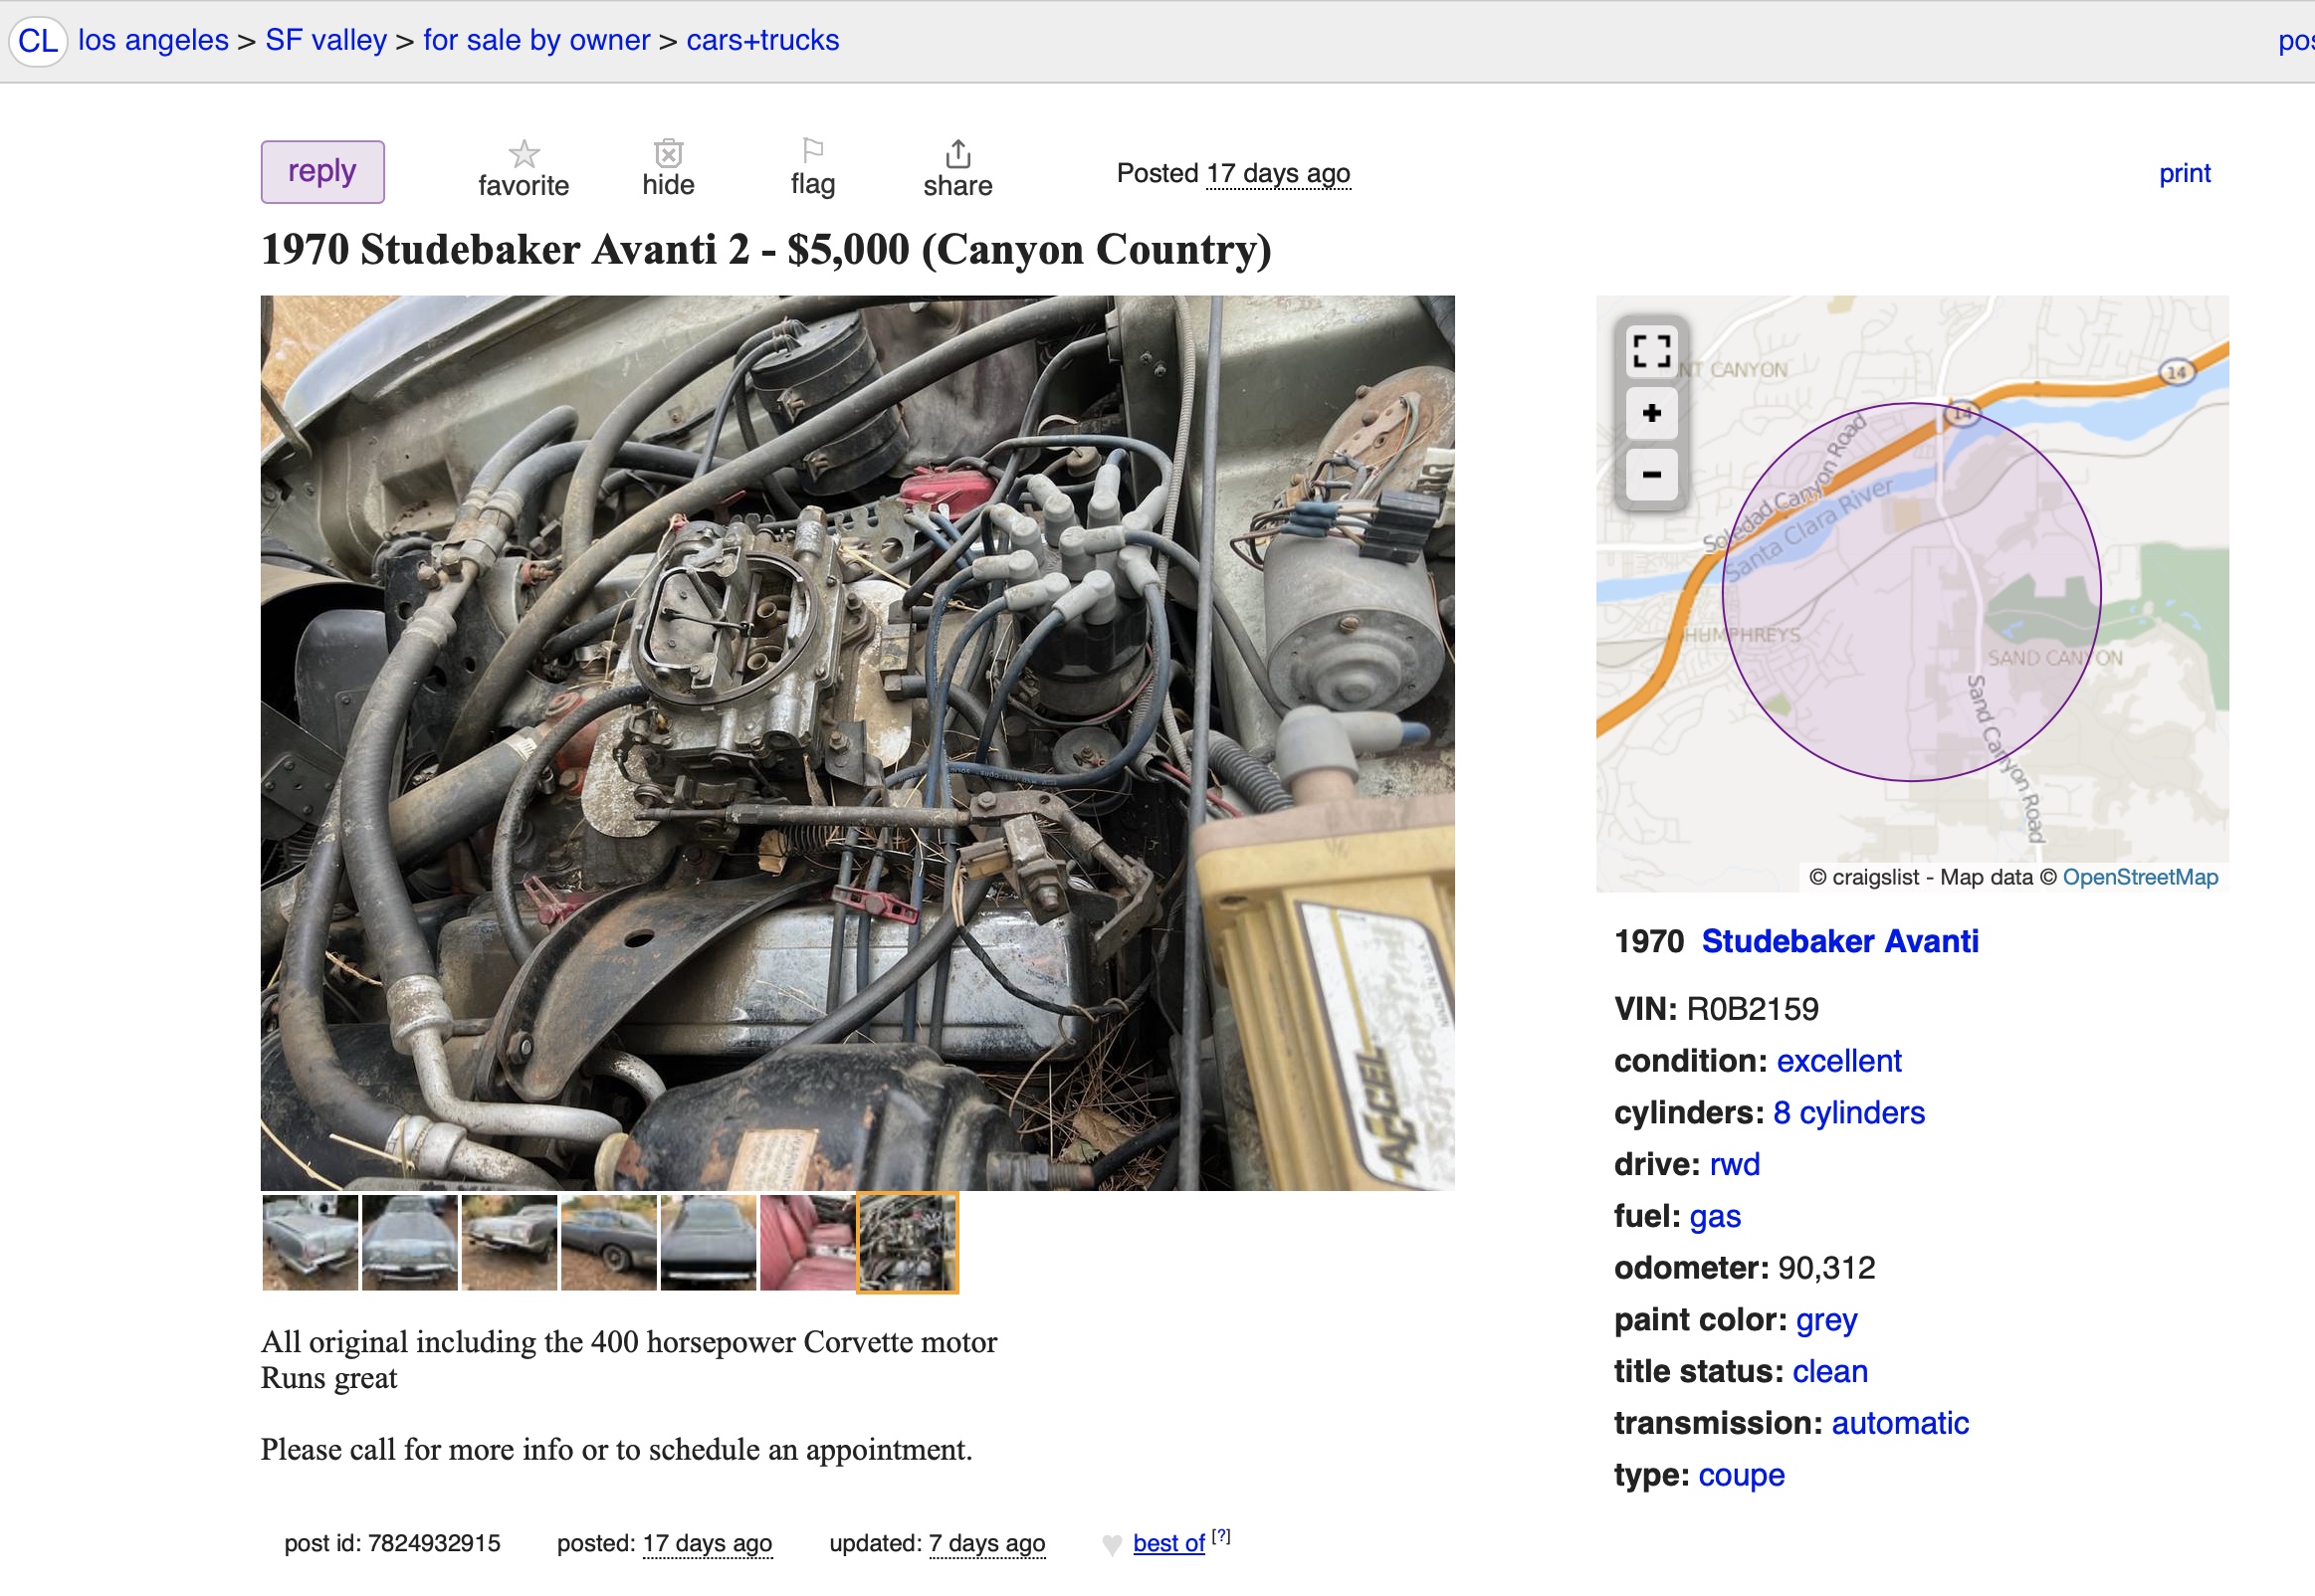Click the print link
2315x1596 pixels.
2184,173
